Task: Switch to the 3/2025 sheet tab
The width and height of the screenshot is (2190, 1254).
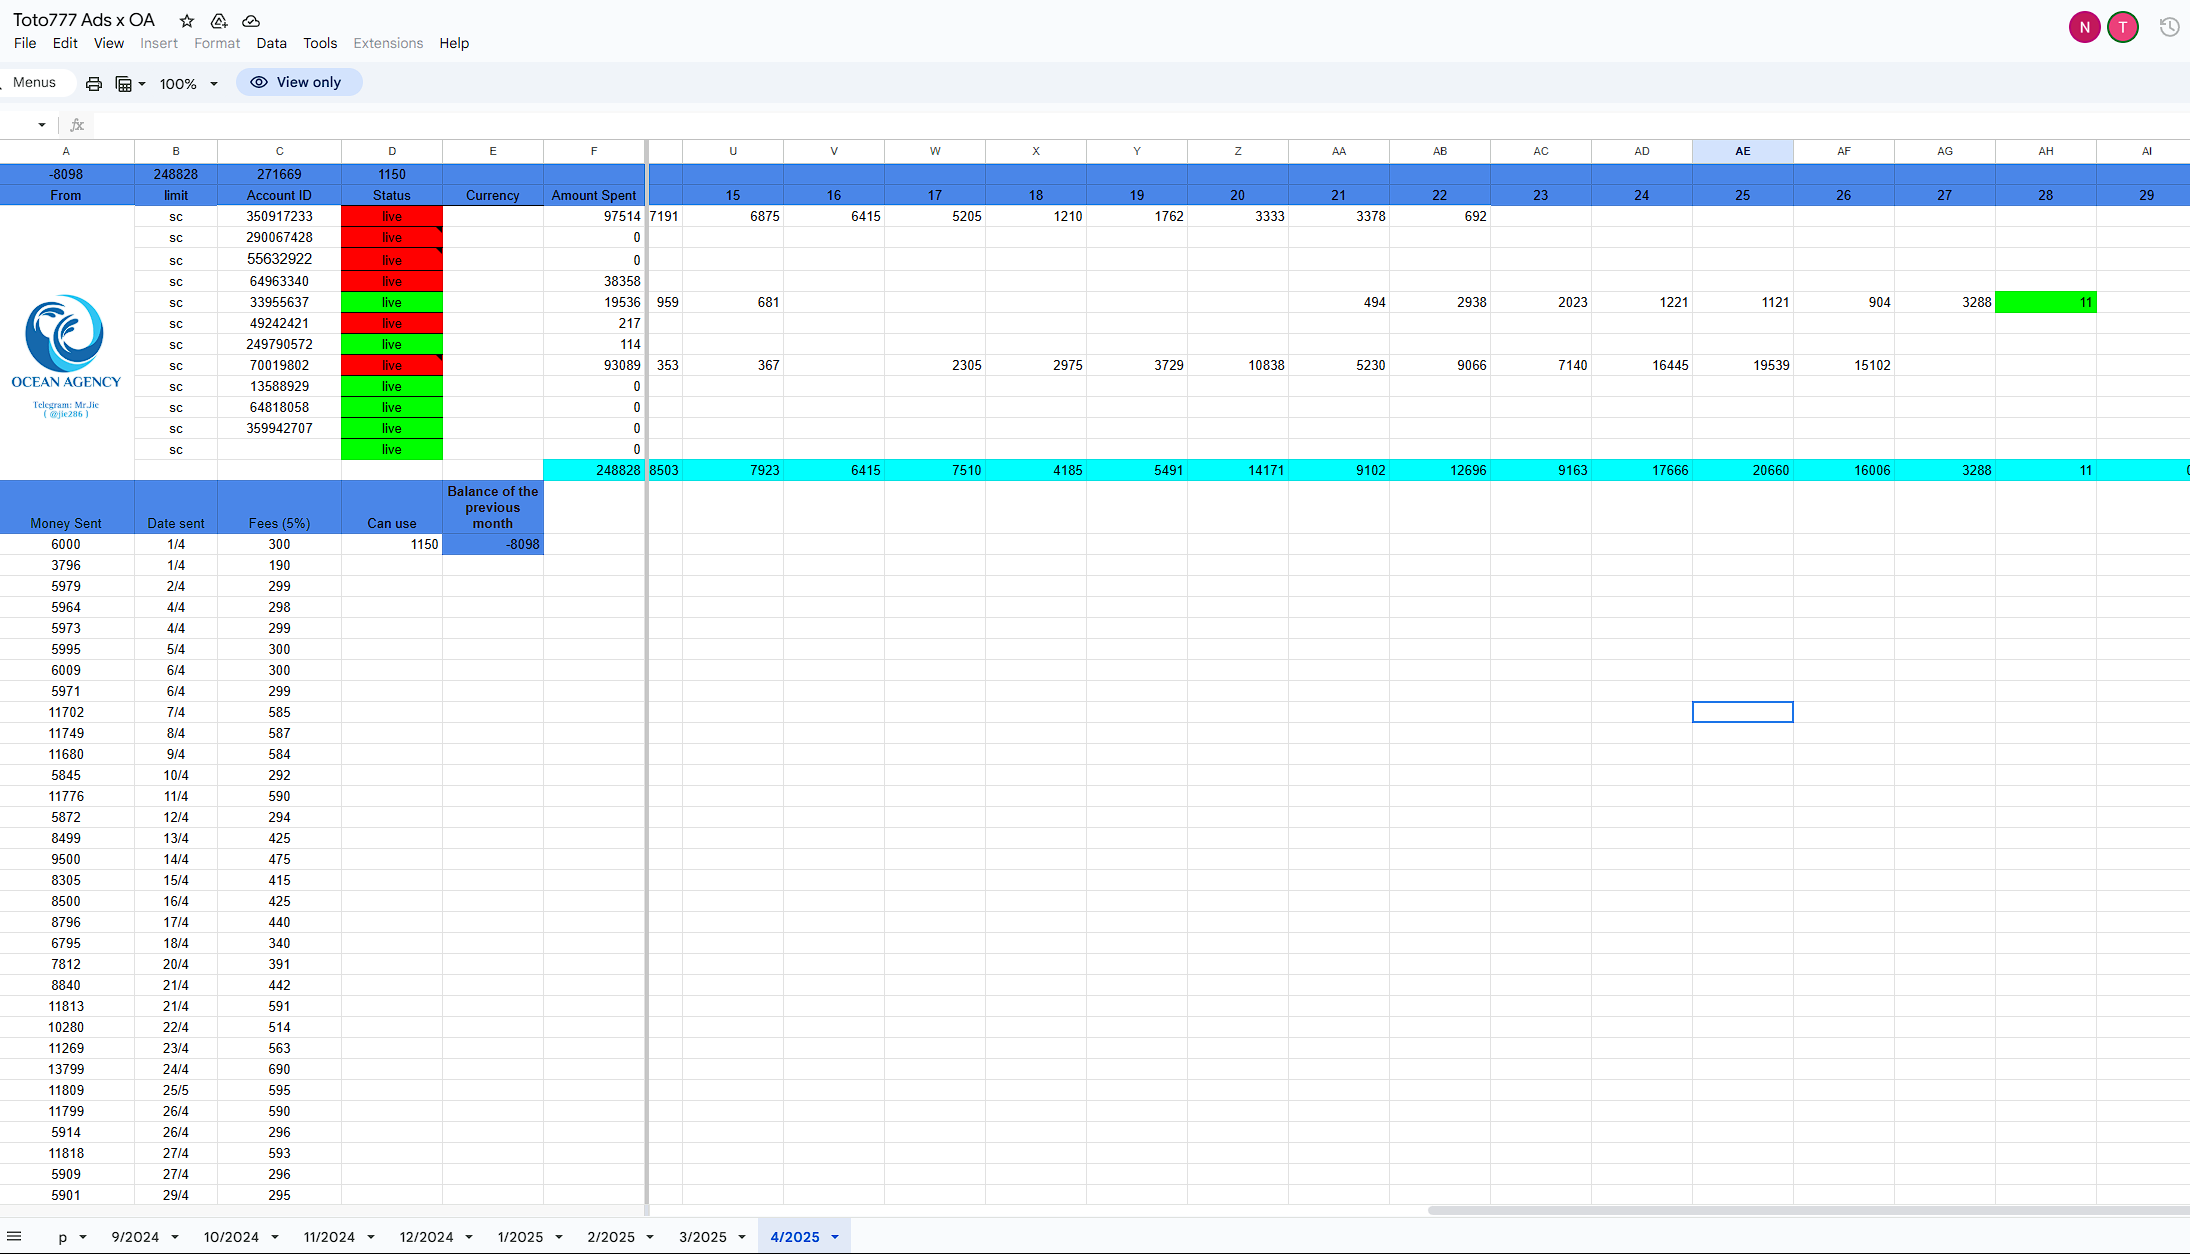Action: (x=703, y=1237)
